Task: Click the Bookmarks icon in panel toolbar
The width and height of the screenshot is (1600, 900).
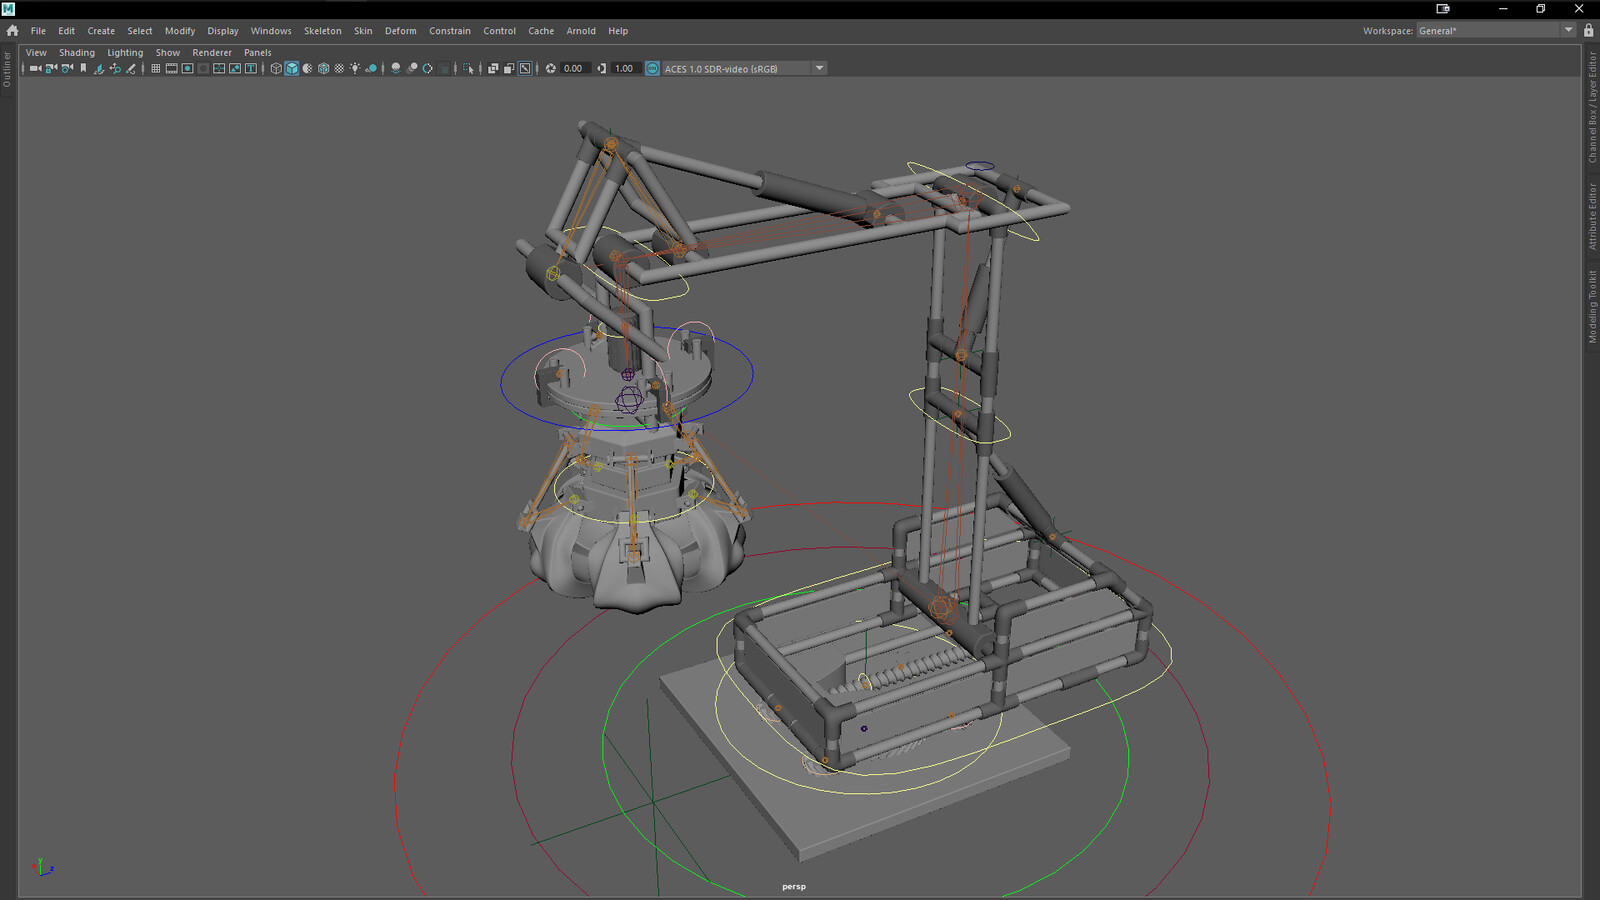Action: (83, 68)
